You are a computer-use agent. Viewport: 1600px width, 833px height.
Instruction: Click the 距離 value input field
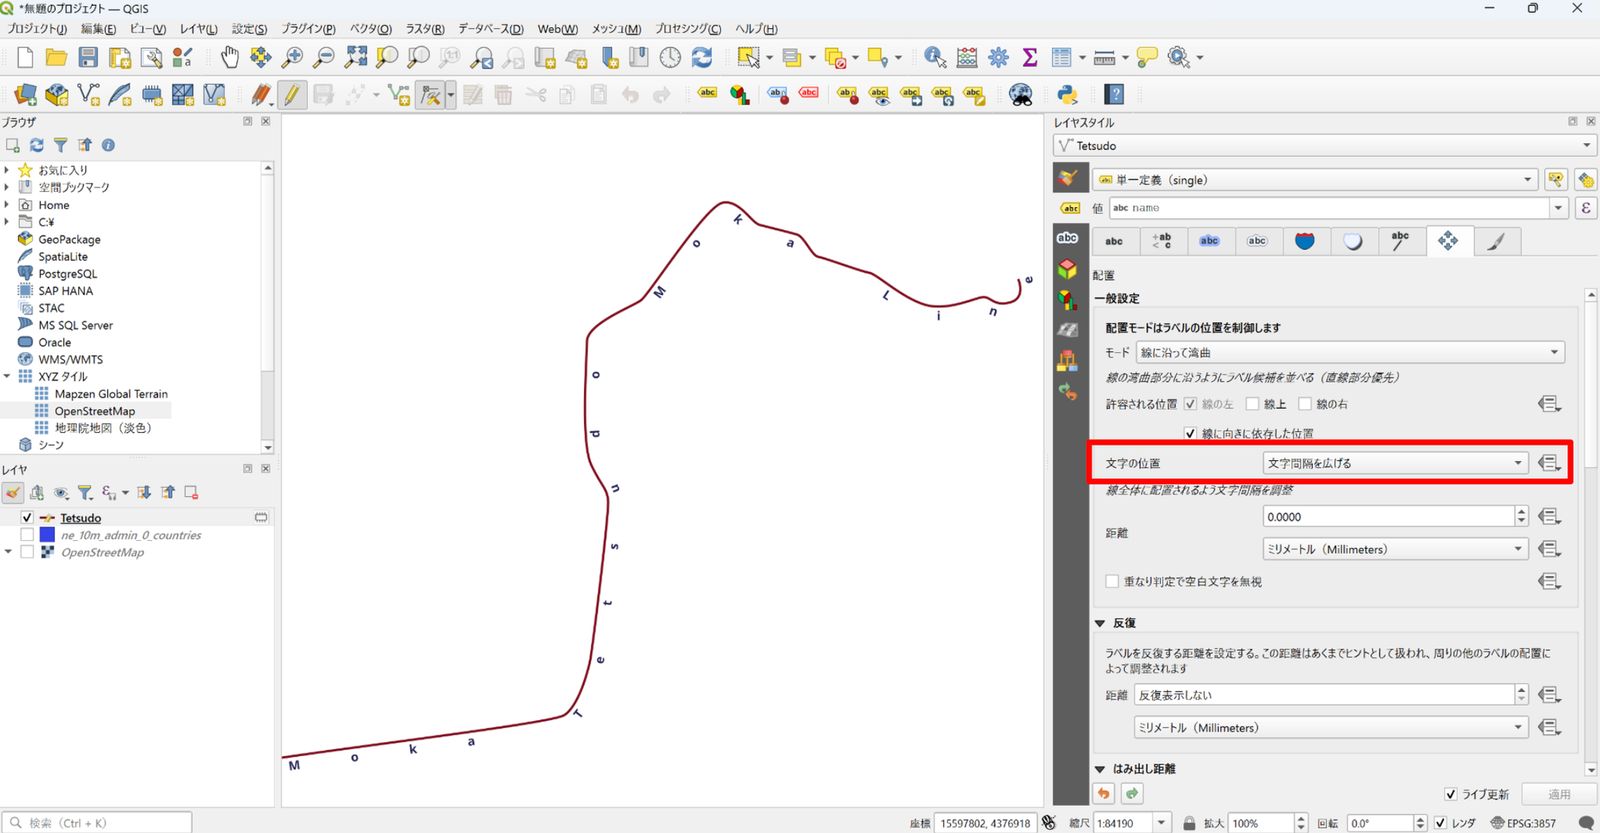(1388, 517)
